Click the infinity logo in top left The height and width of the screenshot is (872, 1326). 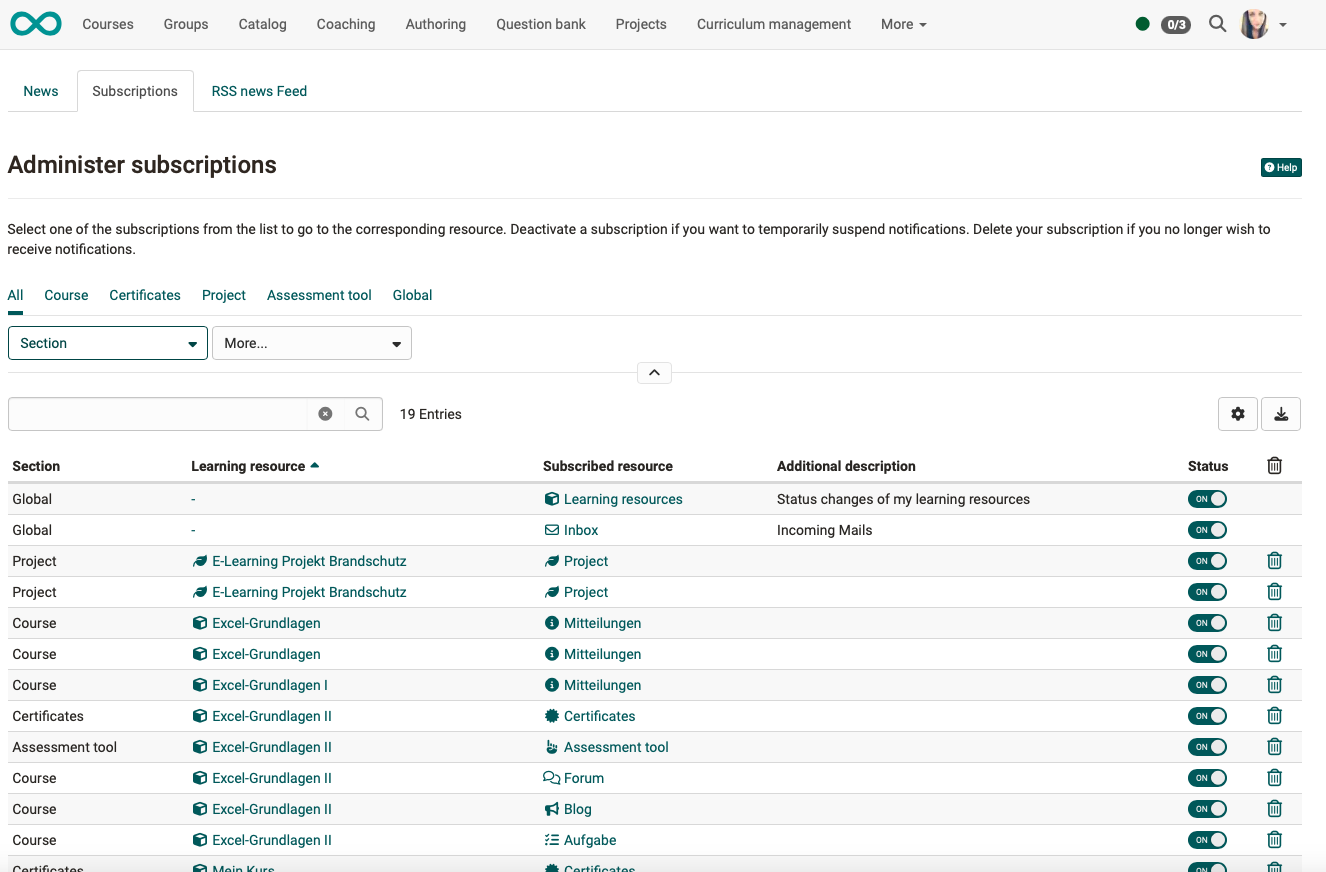point(35,23)
